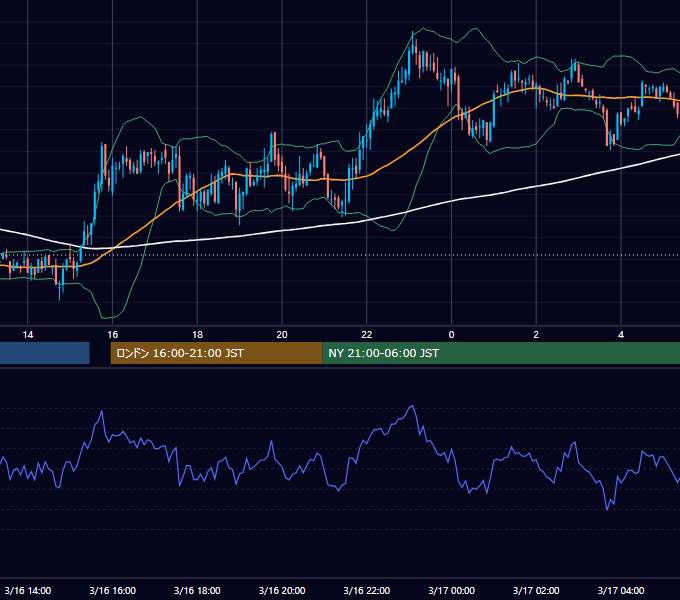
Task: Click the date label 3/16 22:00
Action: tap(367, 590)
